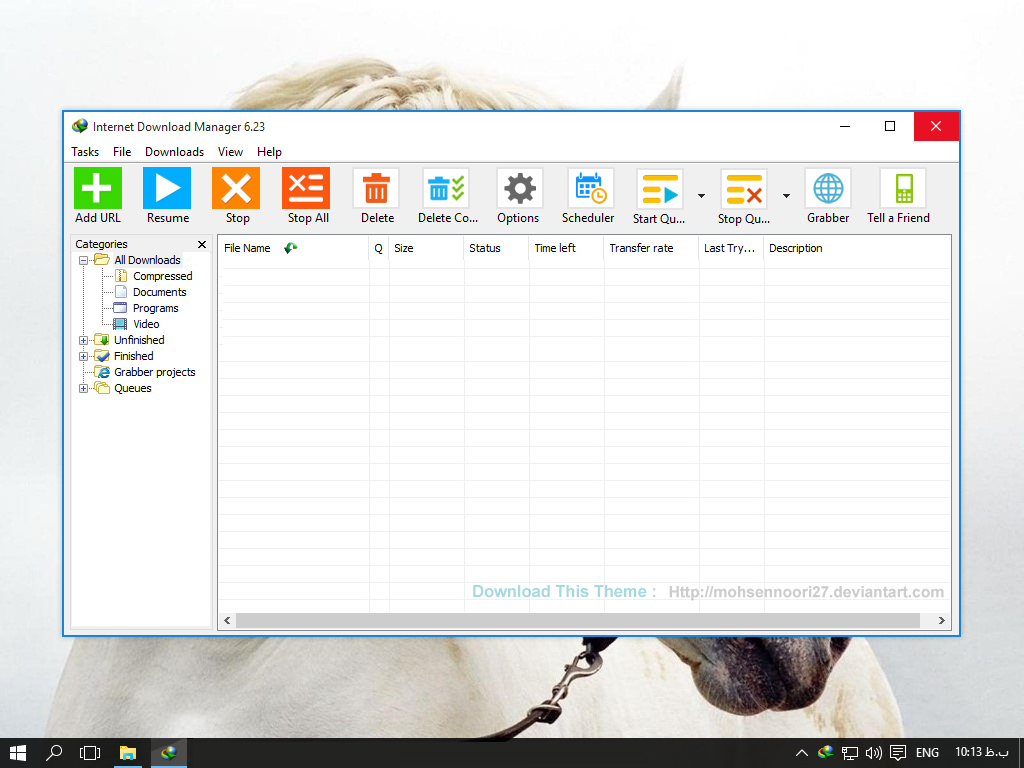Click the horizontal scrollbar left arrow
Viewport: 1024px width, 768px height.
[227, 620]
